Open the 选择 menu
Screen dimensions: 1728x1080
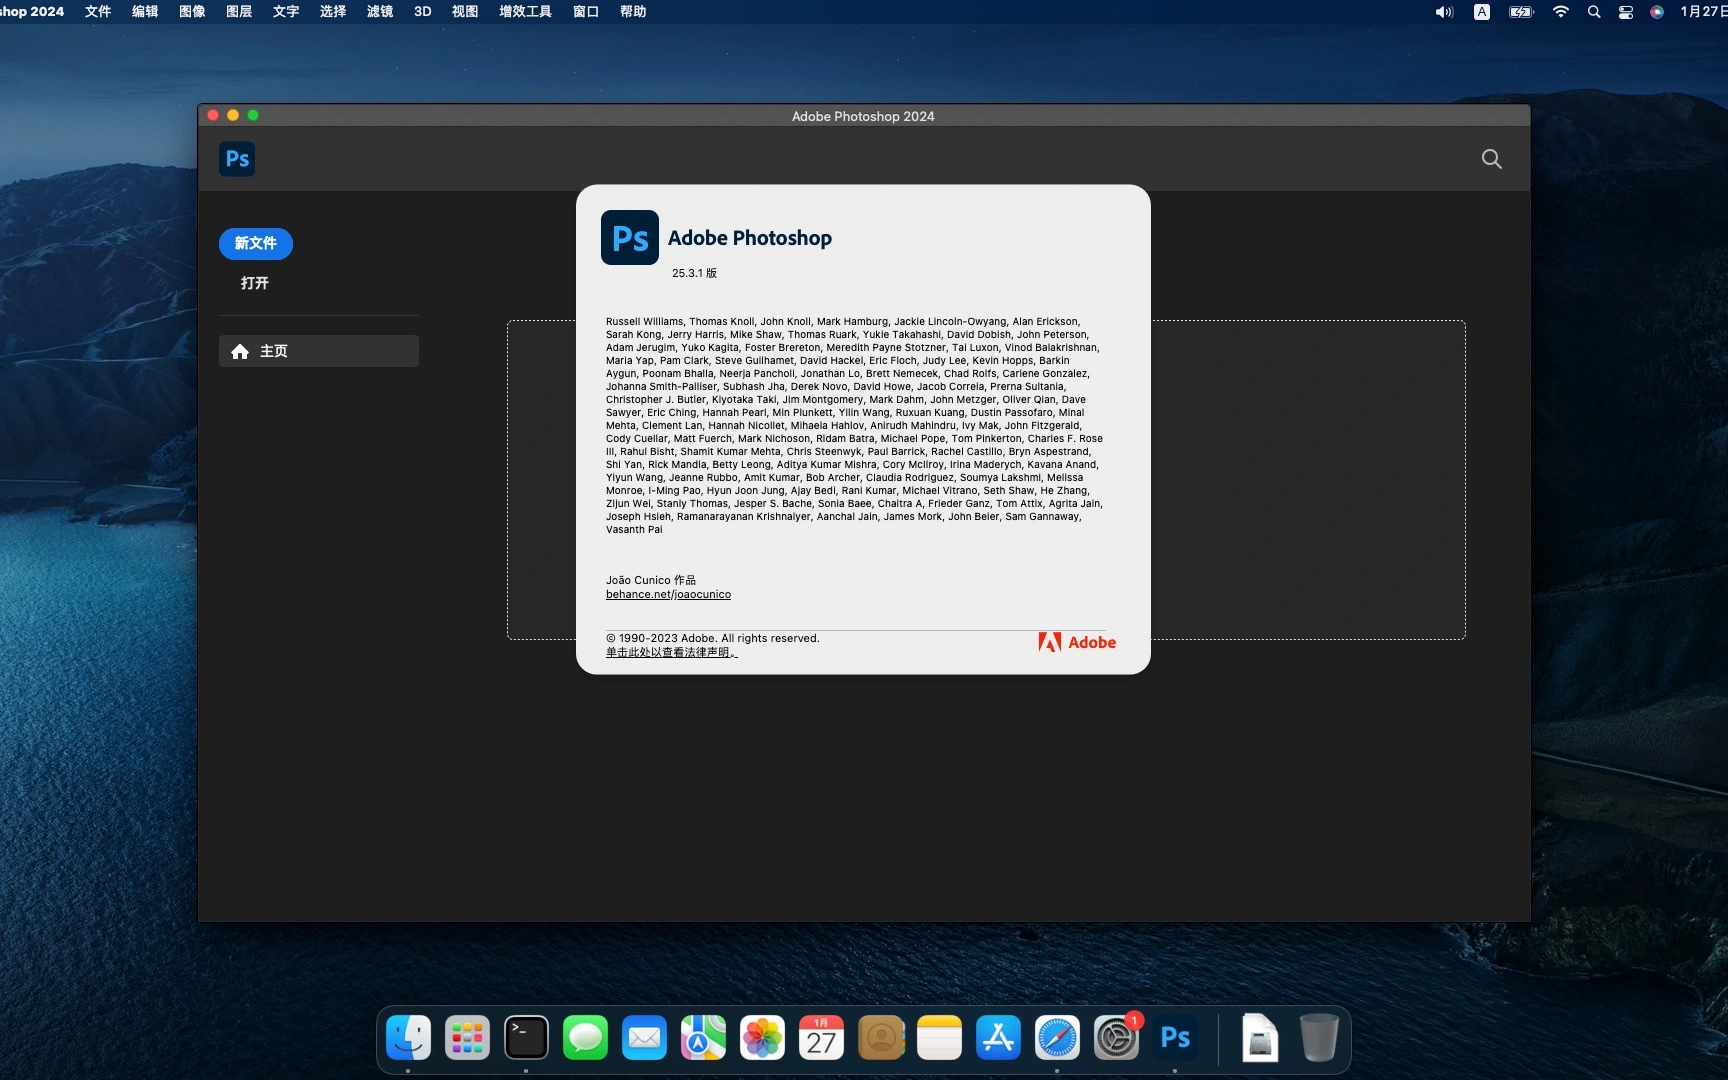point(333,12)
